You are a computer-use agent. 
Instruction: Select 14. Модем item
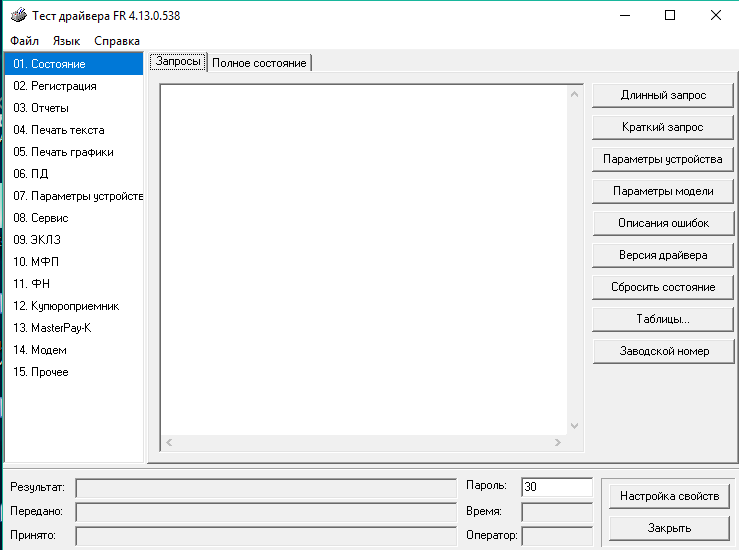(74, 350)
